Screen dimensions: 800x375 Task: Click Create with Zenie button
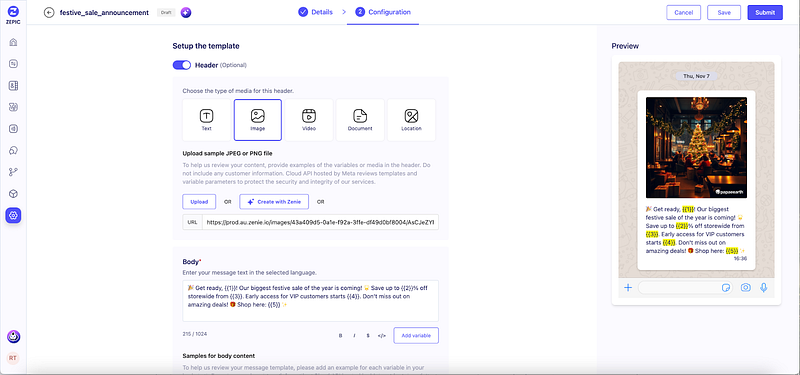[274, 202]
